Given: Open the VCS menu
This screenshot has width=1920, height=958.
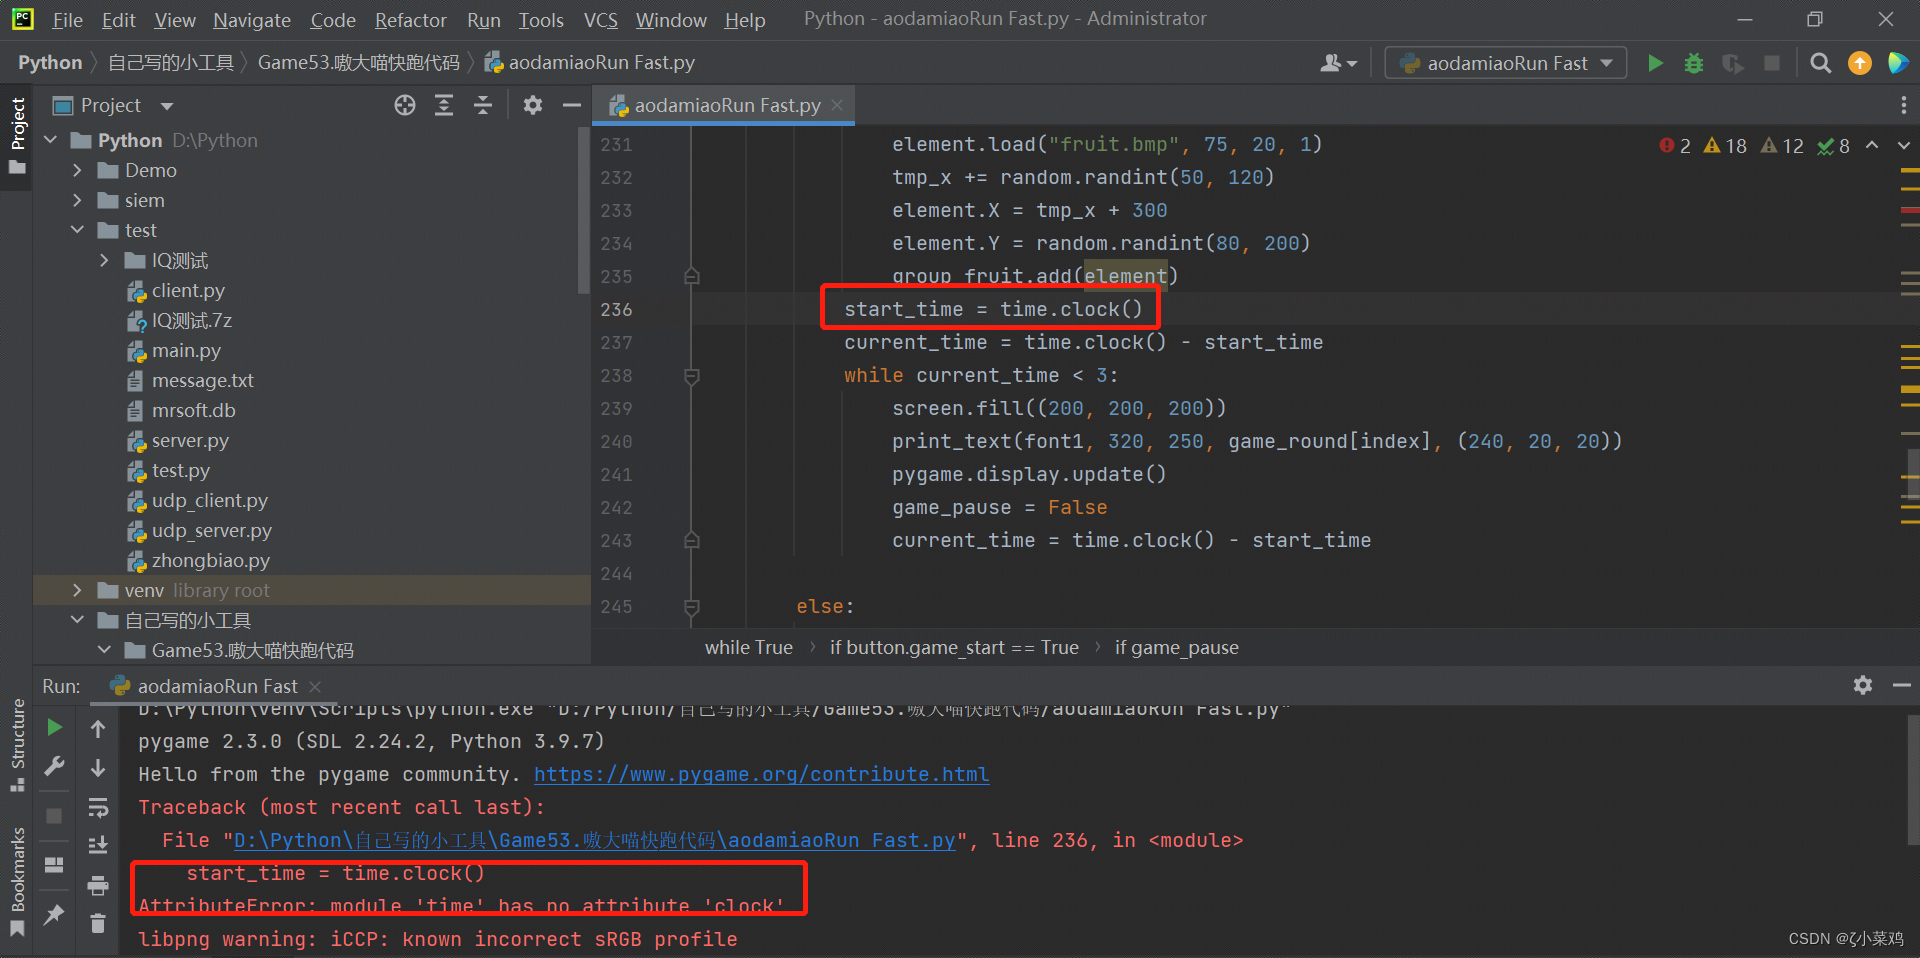Looking at the screenshot, I should point(600,19).
